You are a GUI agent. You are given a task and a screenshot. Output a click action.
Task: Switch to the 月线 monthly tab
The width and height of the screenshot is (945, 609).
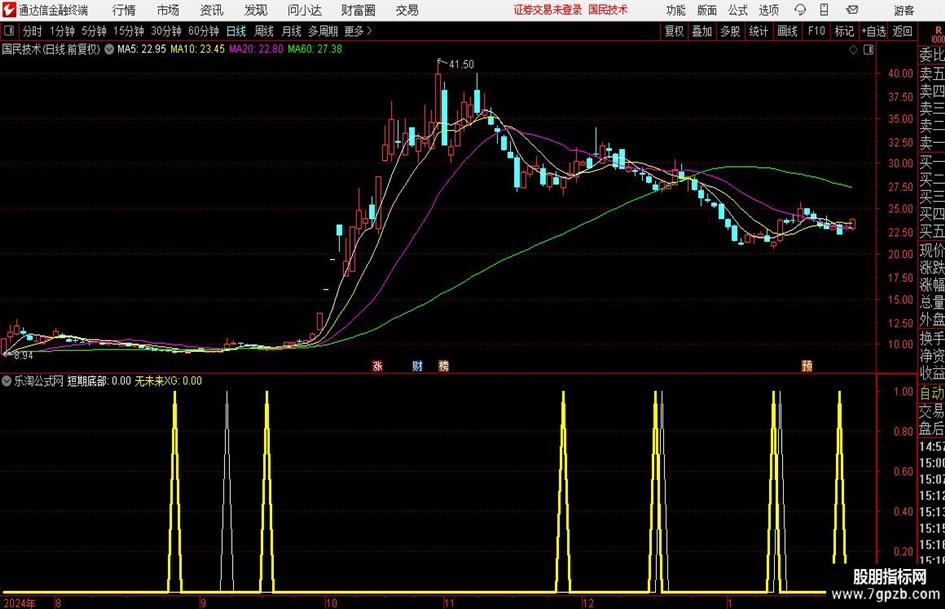(292, 31)
